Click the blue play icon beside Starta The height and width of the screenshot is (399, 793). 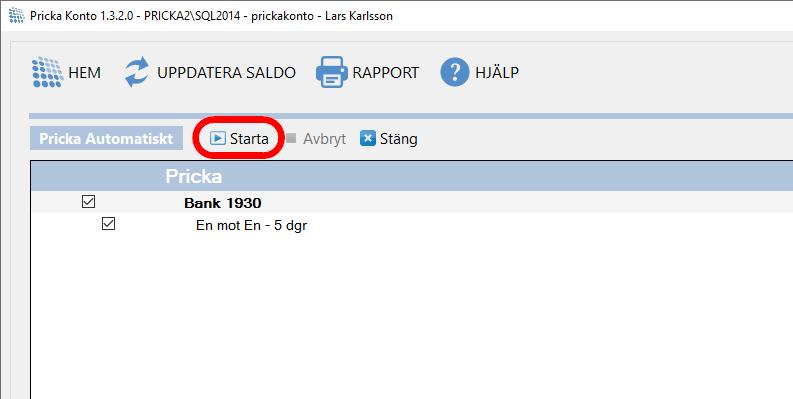tap(217, 138)
